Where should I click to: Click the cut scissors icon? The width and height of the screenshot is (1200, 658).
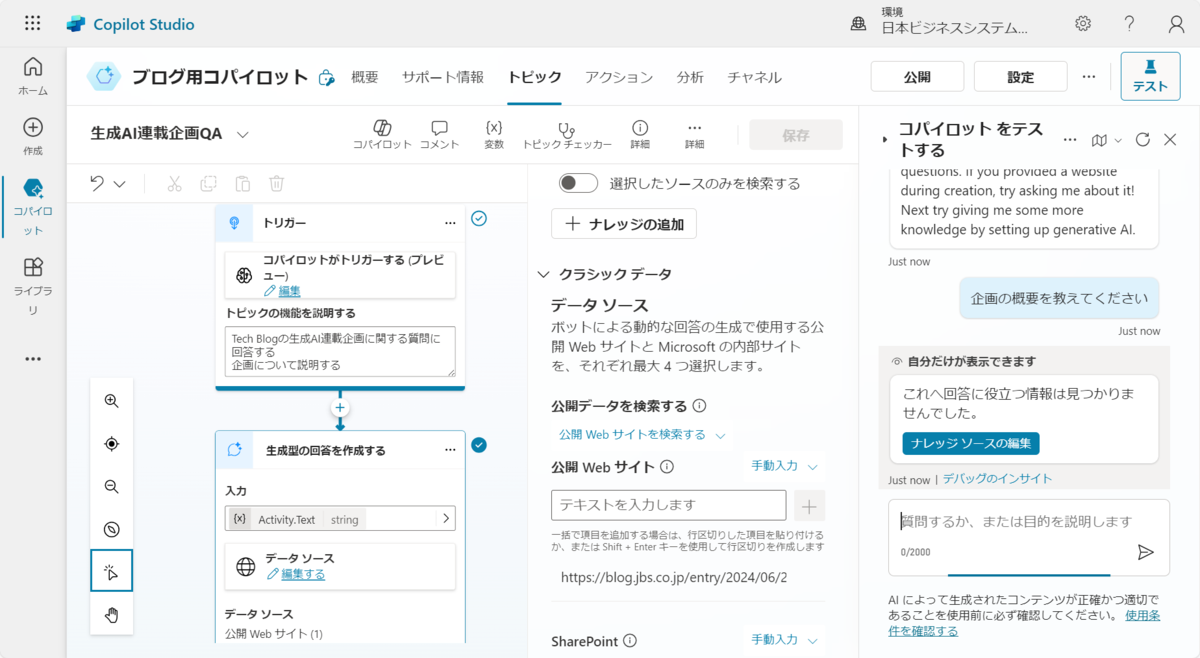[174, 183]
